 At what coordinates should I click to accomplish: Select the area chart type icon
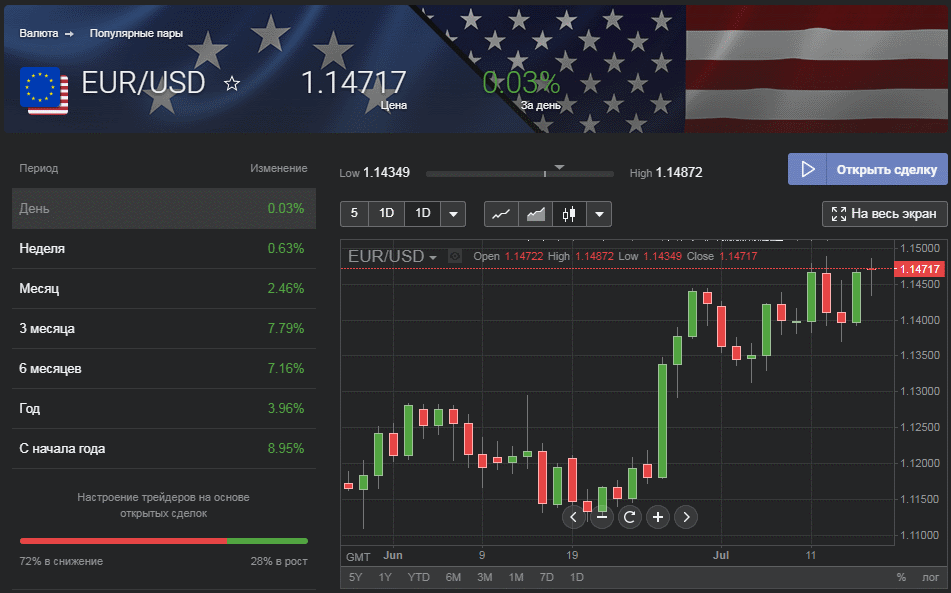pos(536,214)
